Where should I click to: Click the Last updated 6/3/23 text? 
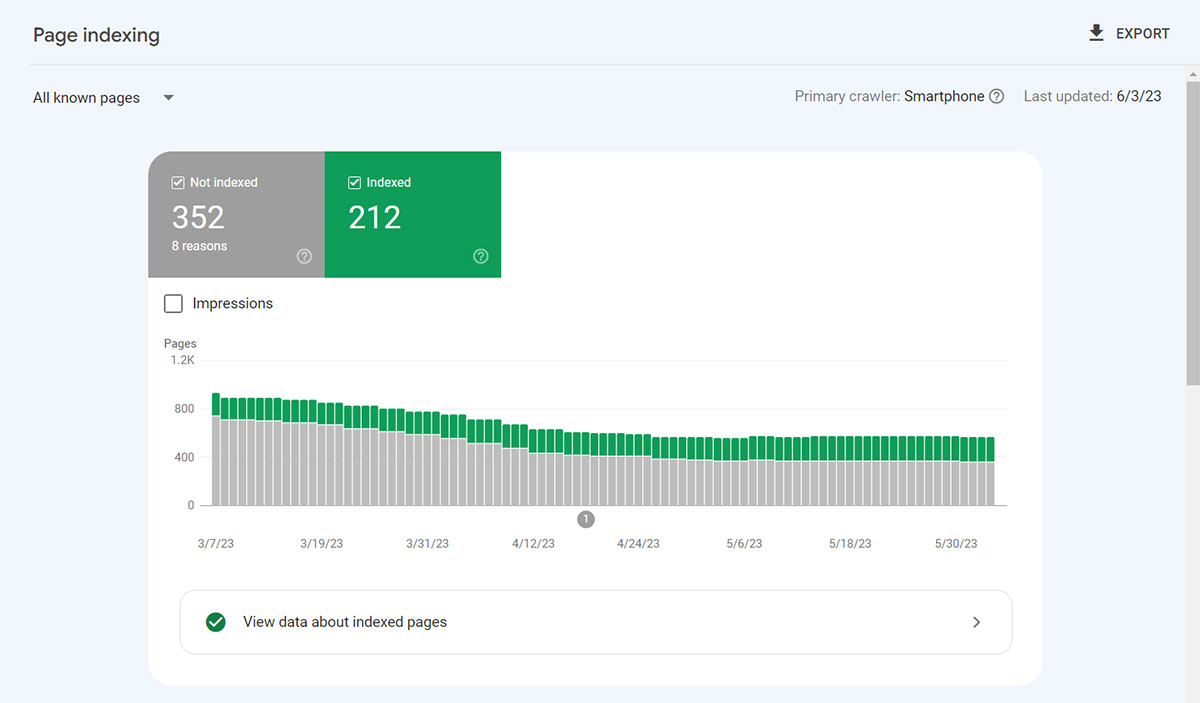tap(1093, 97)
